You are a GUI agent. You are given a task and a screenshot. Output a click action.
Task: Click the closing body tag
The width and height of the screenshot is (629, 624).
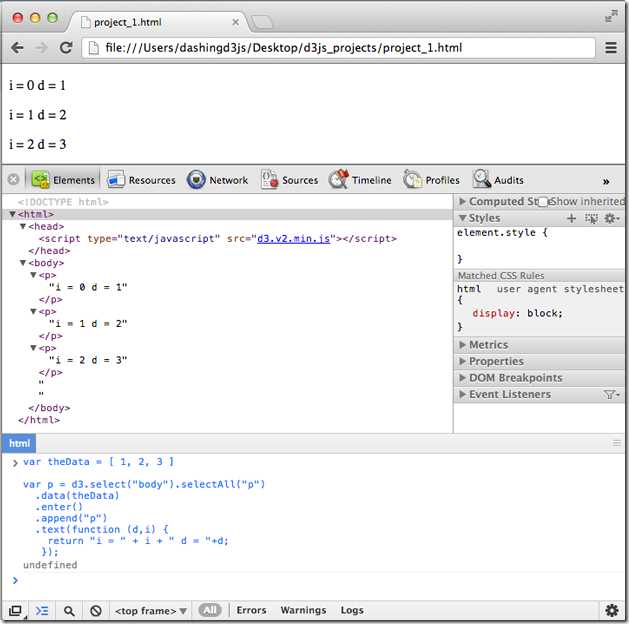click(49, 408)
